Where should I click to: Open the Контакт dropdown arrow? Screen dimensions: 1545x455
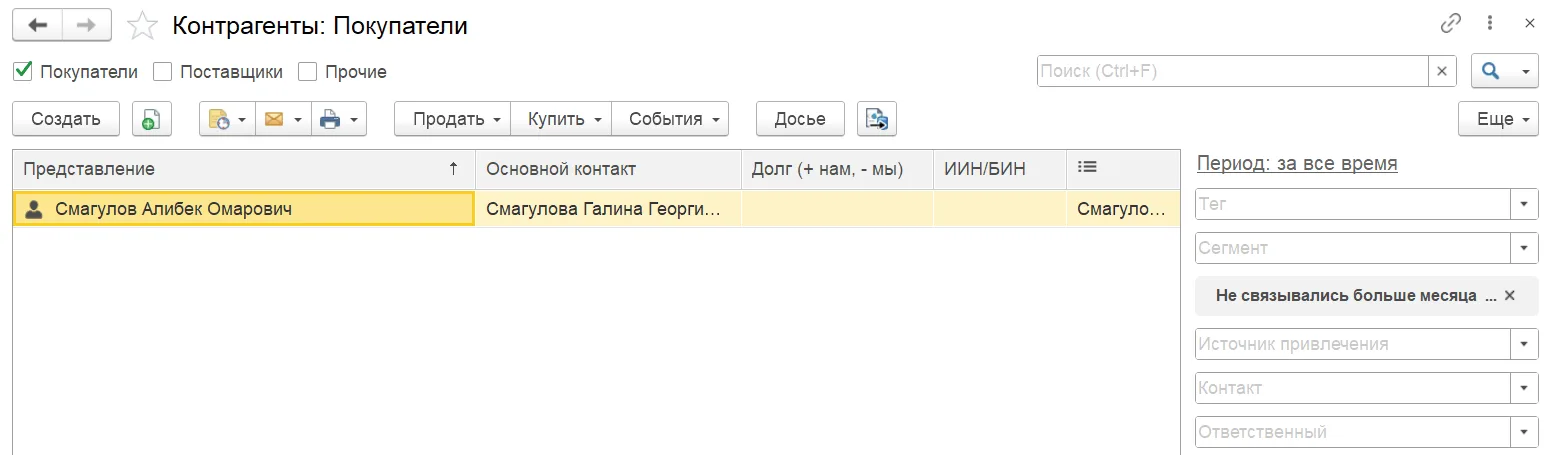(1524, 388)
